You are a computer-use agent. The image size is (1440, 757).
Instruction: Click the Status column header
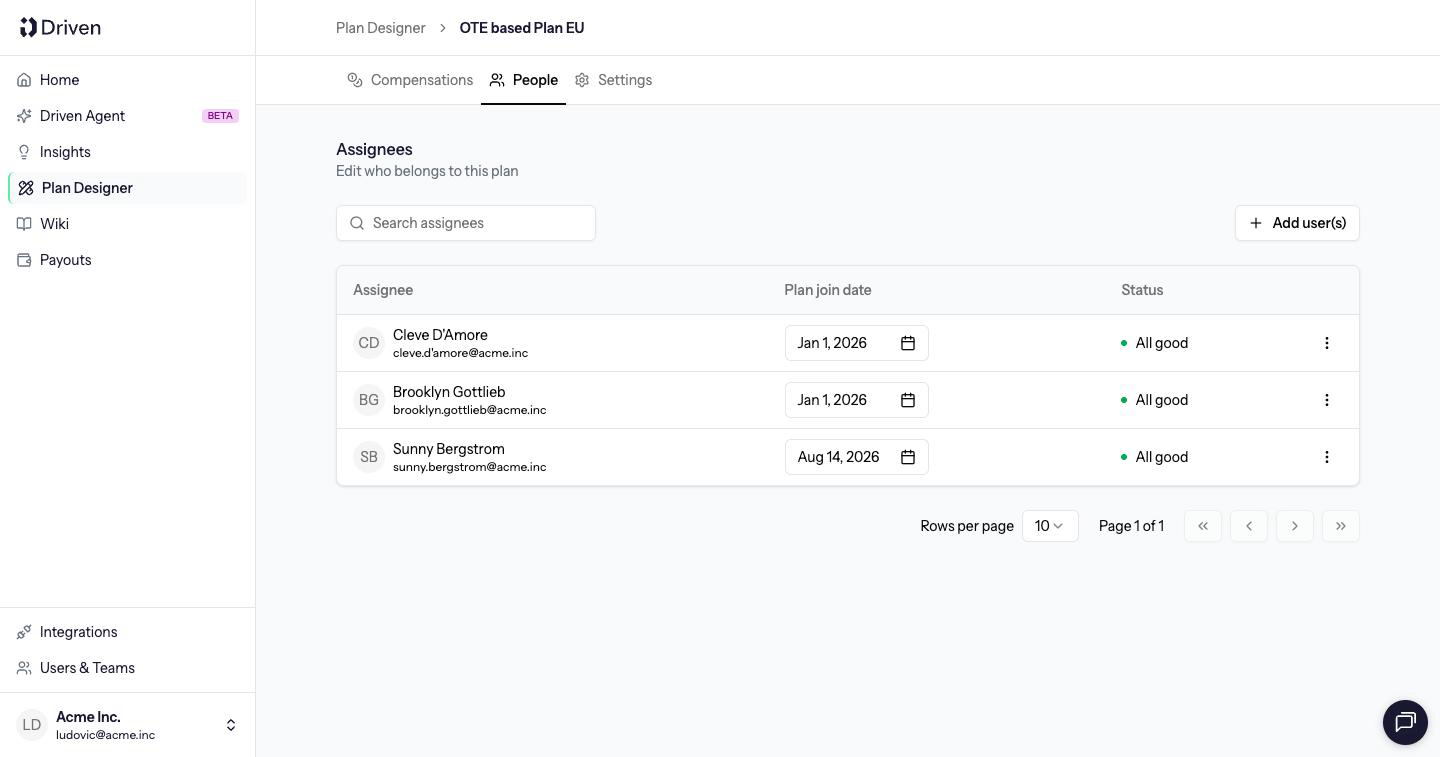tap(1142, 290)
